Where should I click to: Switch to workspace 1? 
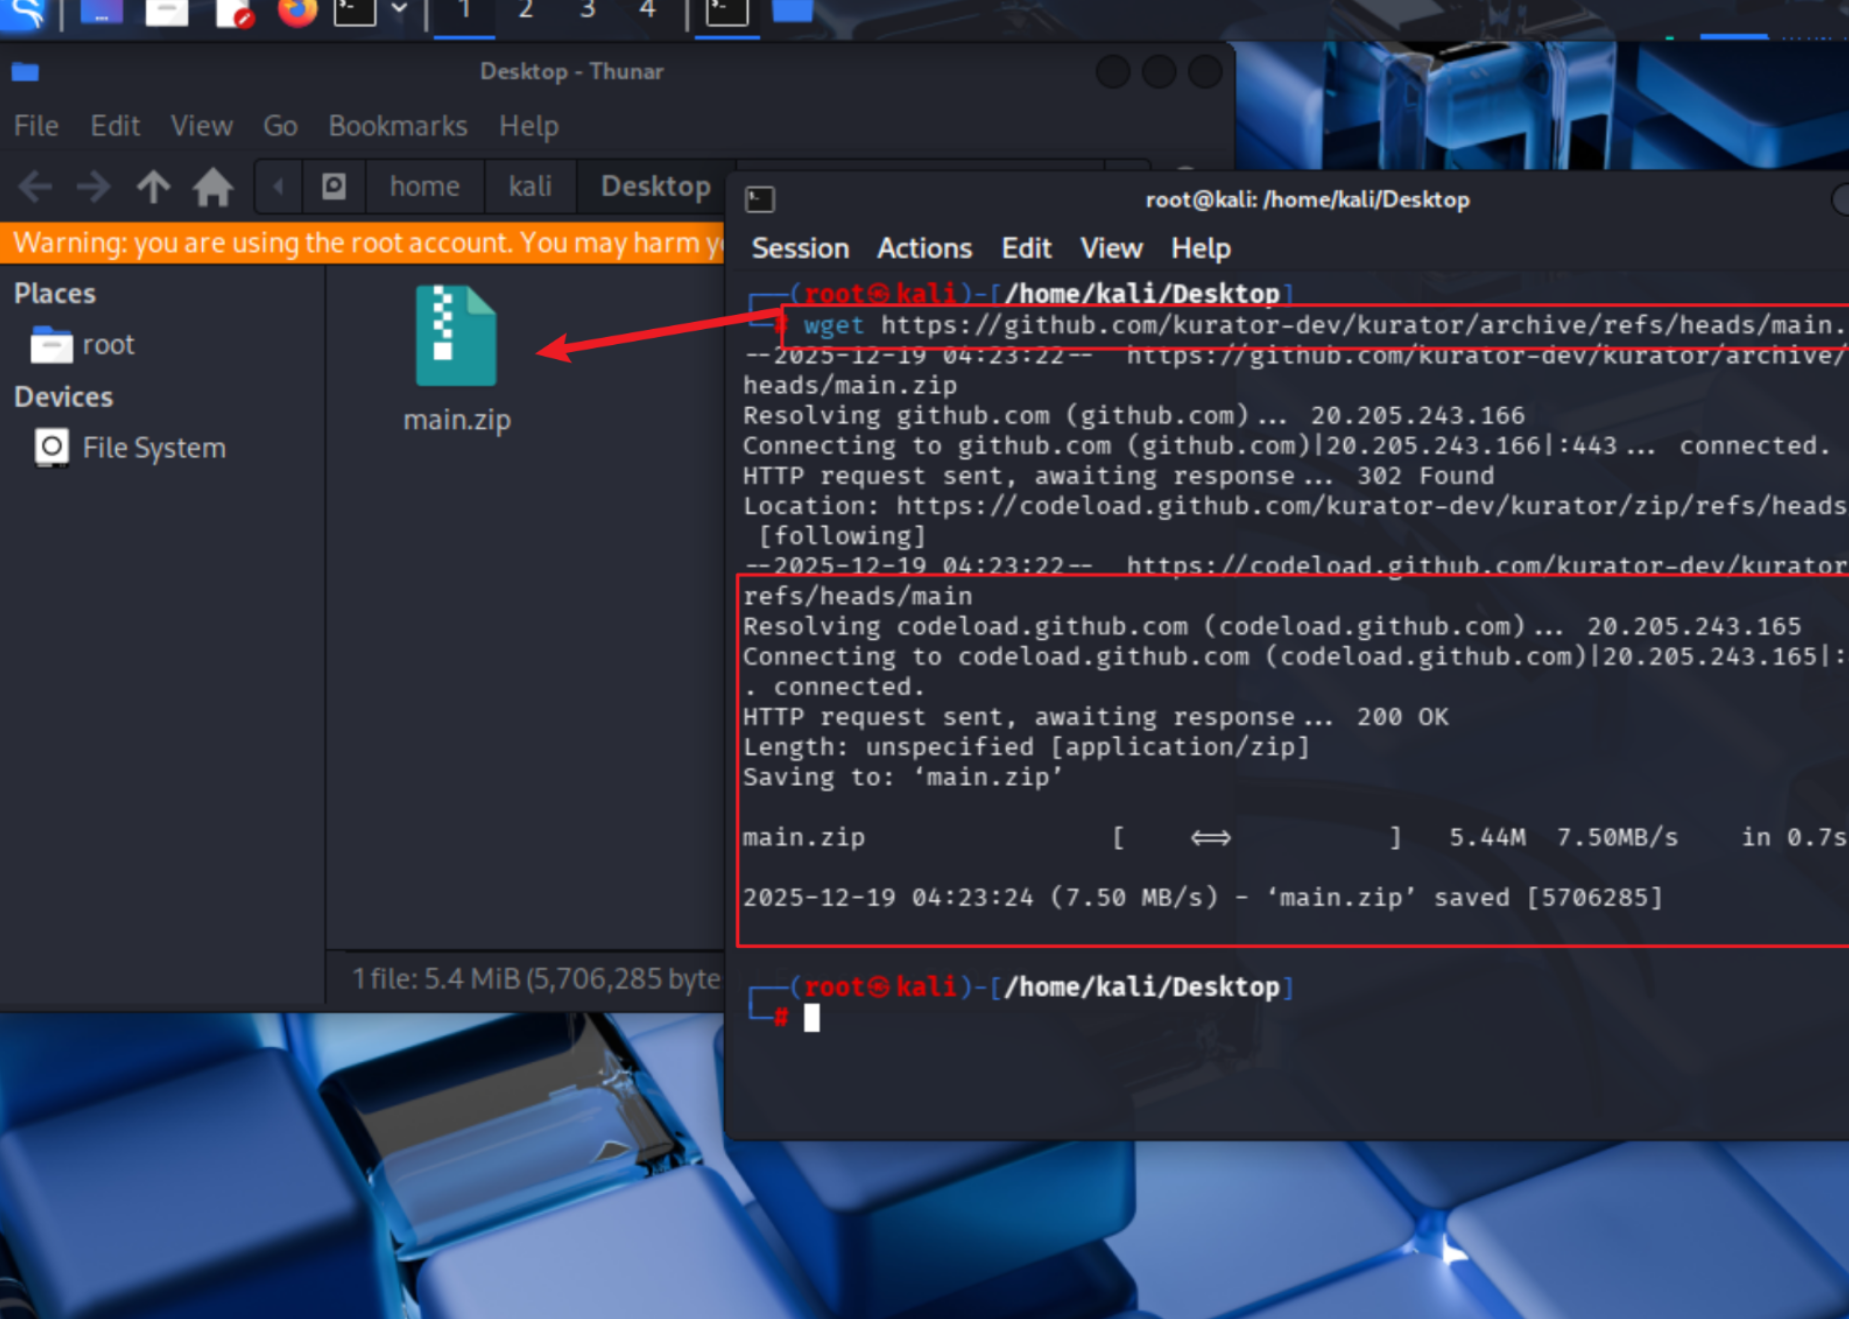pos(464,12)
